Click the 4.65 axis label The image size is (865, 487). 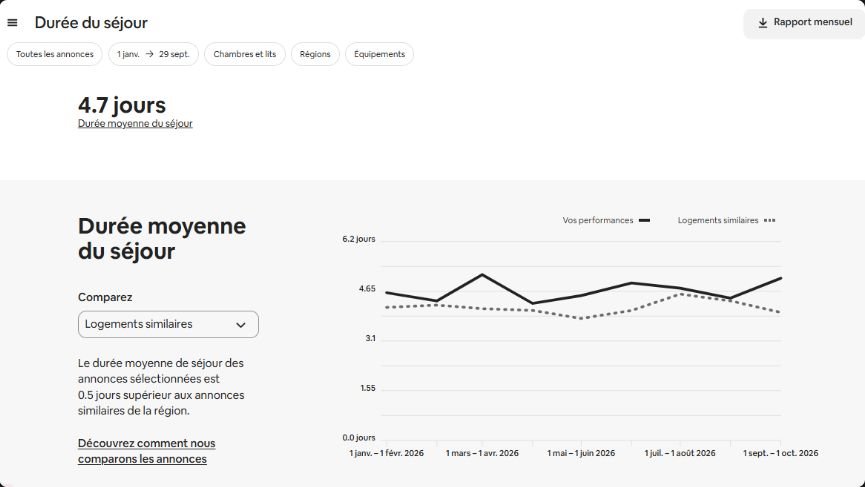pos(367,288)
